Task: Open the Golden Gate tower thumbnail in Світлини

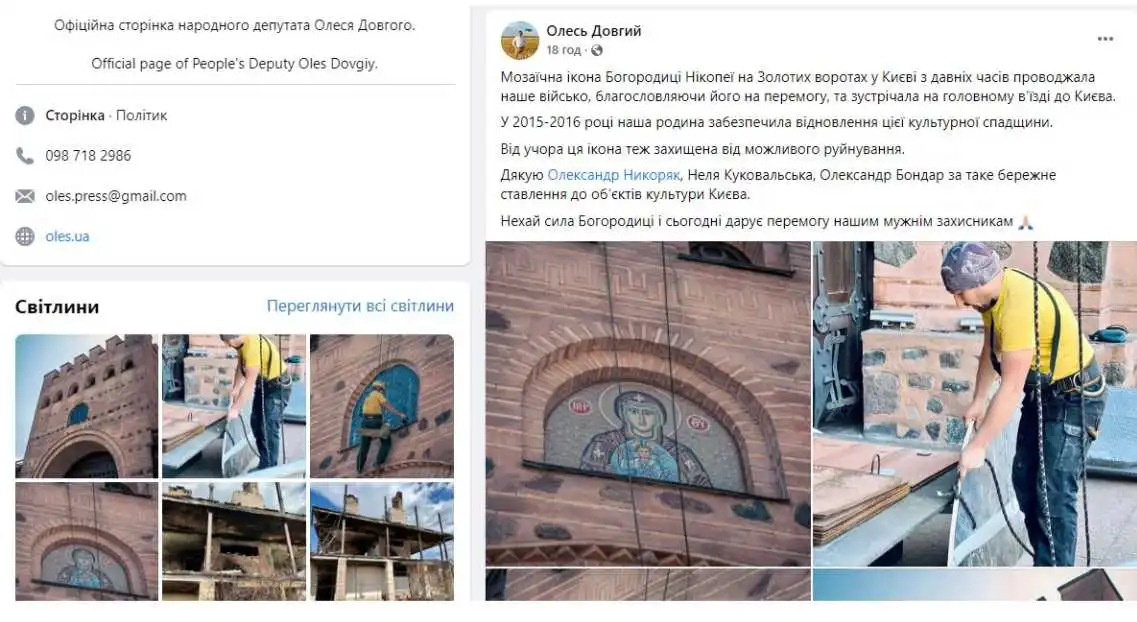Action: coord(86,406)
